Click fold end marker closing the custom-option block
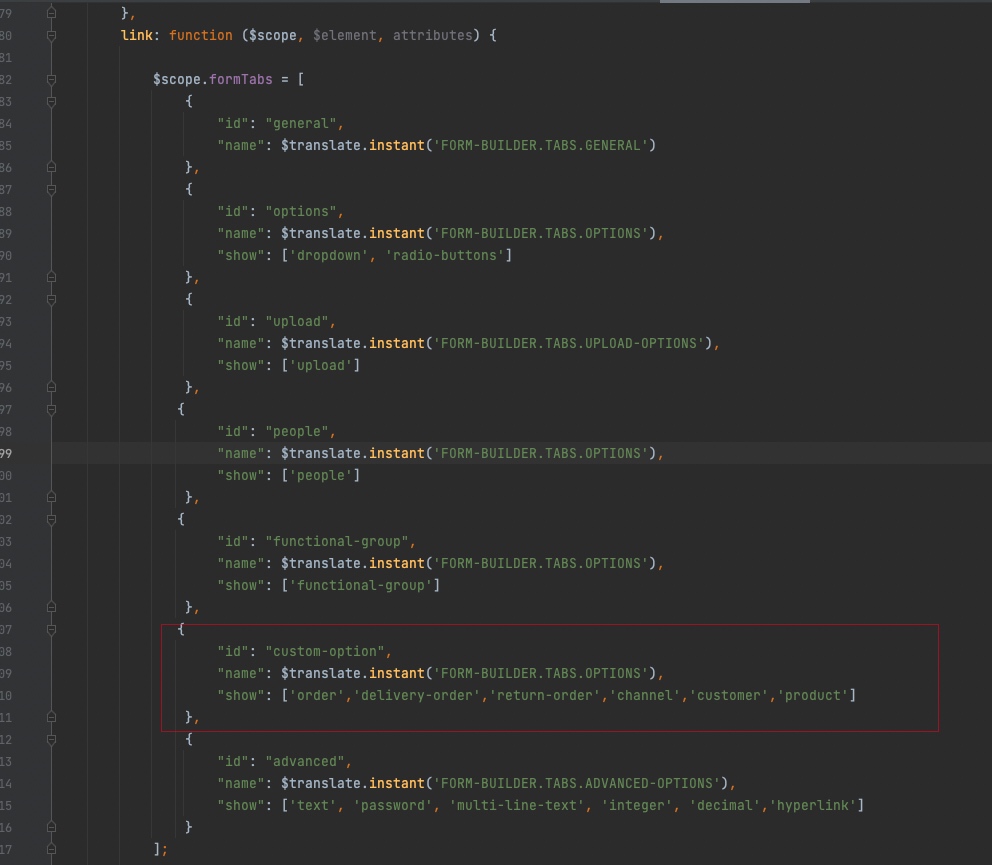 click(x=51, y=717)
